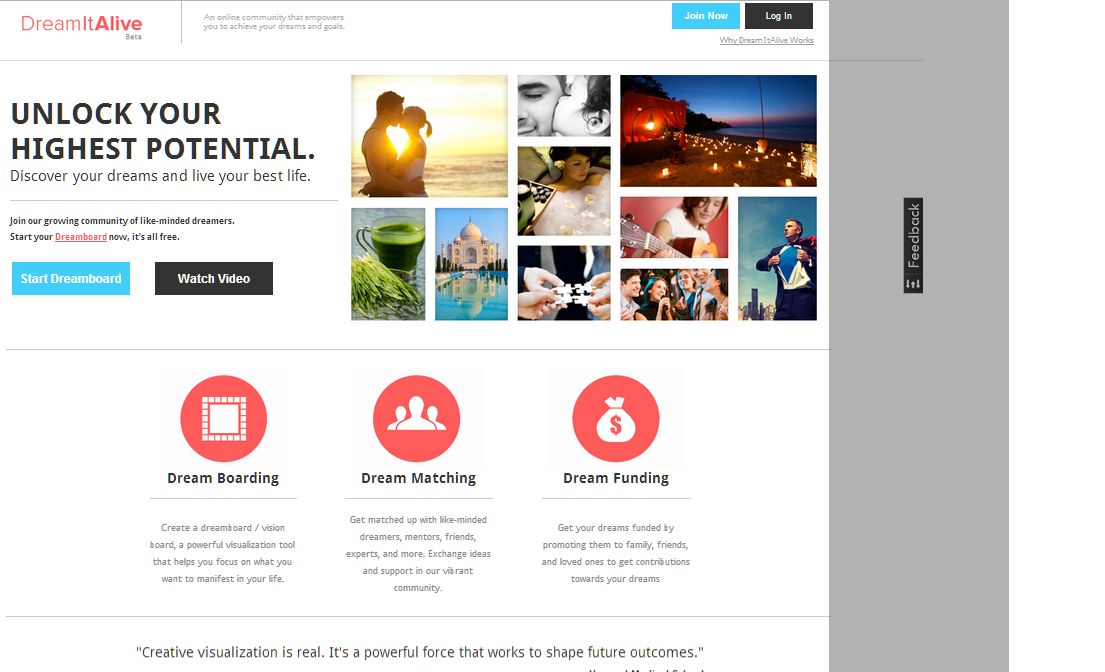Click the arrows icon below Feedback tab

pyautogui.click(x=913, y=284)
